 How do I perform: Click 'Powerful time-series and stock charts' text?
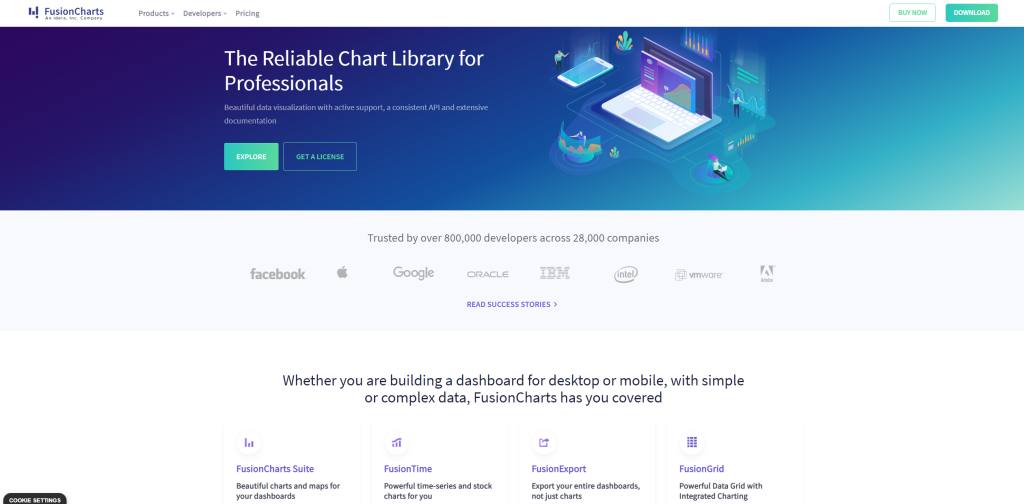(438, 491)
